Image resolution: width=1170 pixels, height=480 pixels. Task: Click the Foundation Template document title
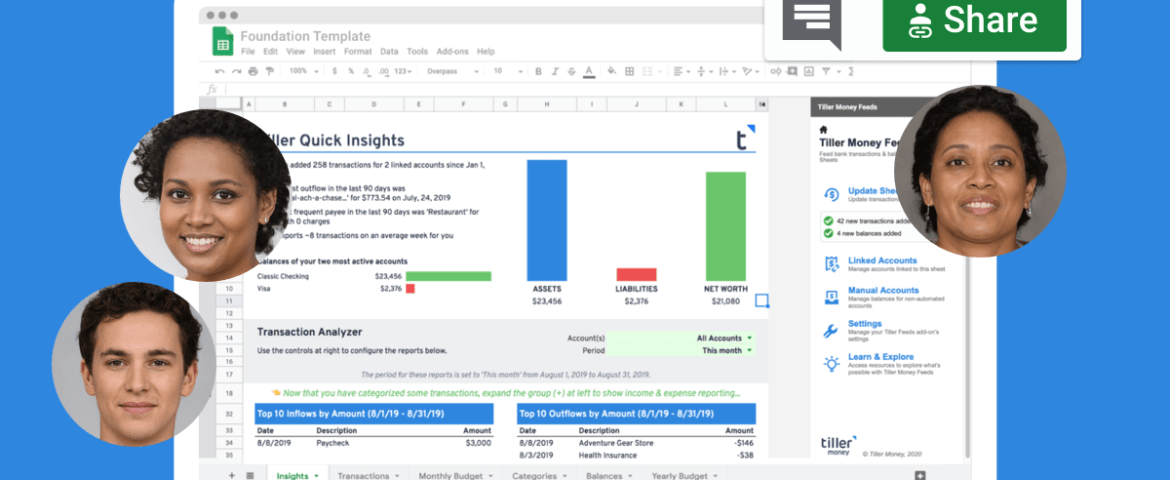point(305,36)
